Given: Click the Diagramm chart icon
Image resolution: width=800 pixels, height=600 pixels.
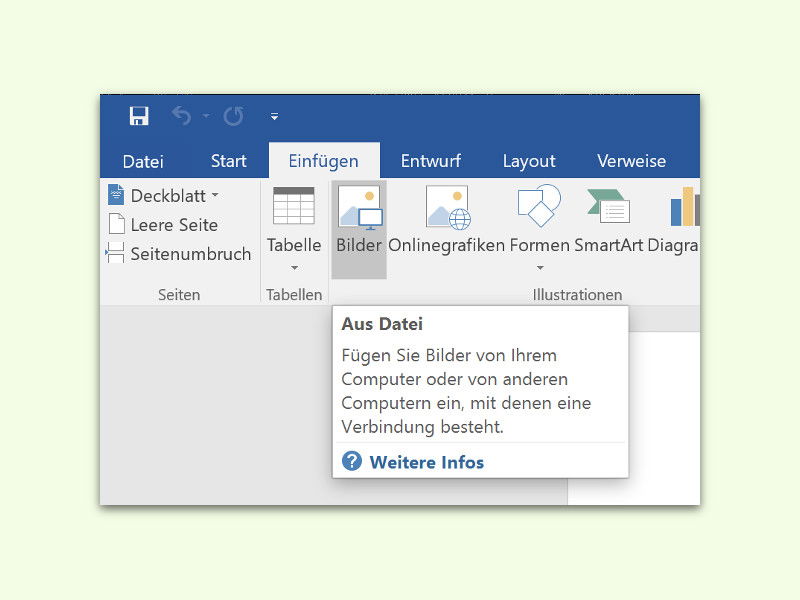Looking at the screenshot, I should (685, 206).
